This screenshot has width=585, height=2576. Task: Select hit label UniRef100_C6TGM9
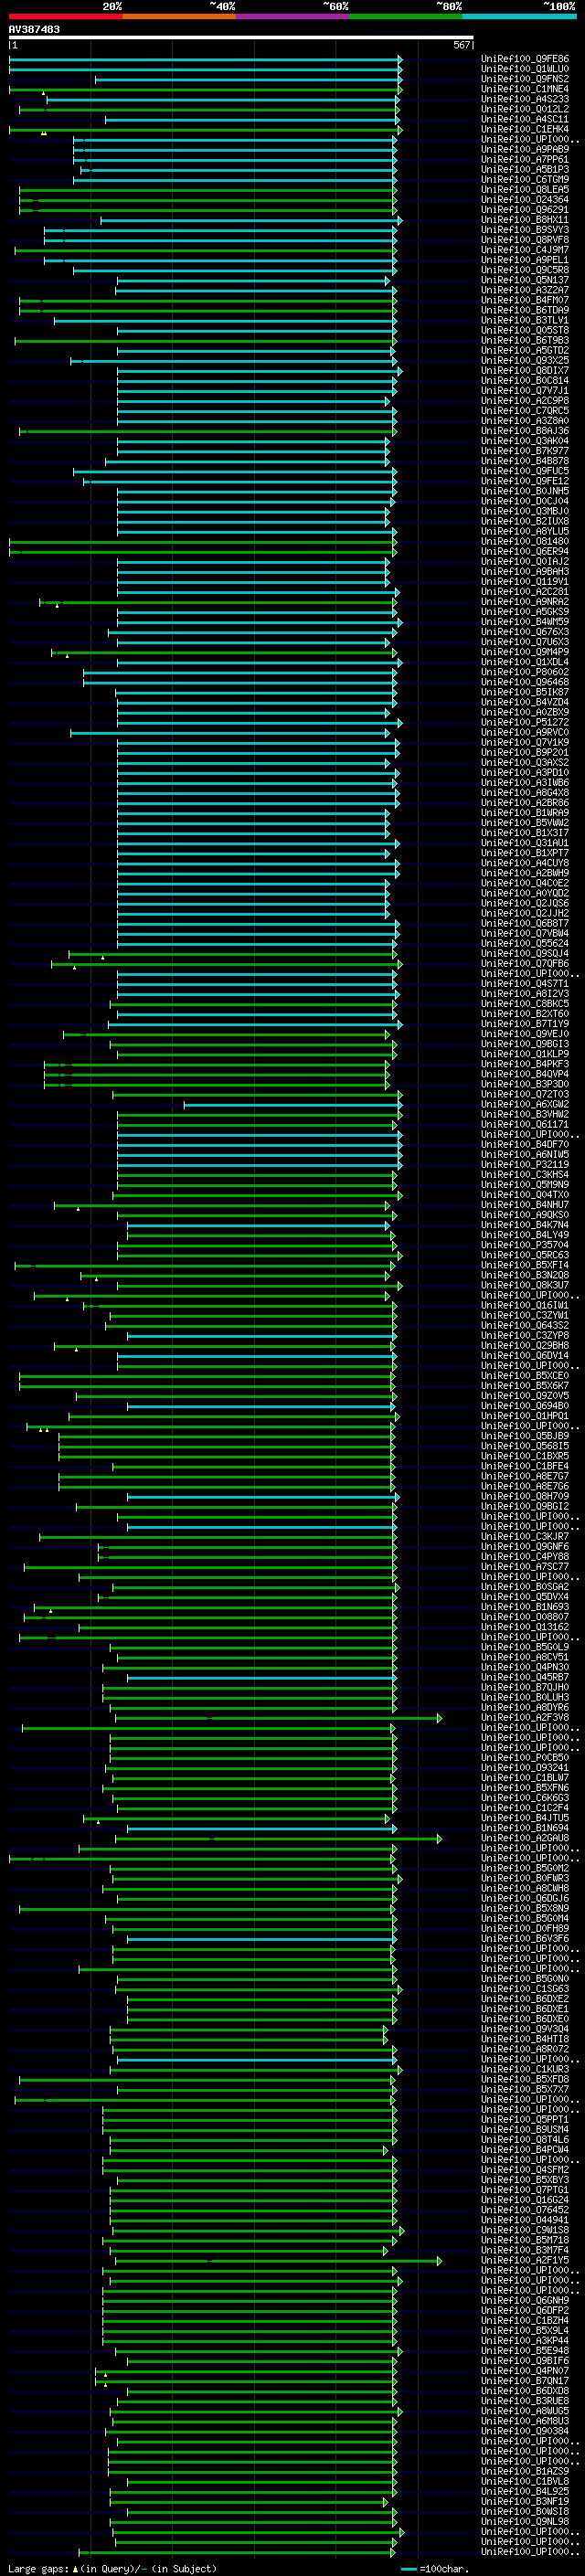pyautogui.click(x=525, y=179)
